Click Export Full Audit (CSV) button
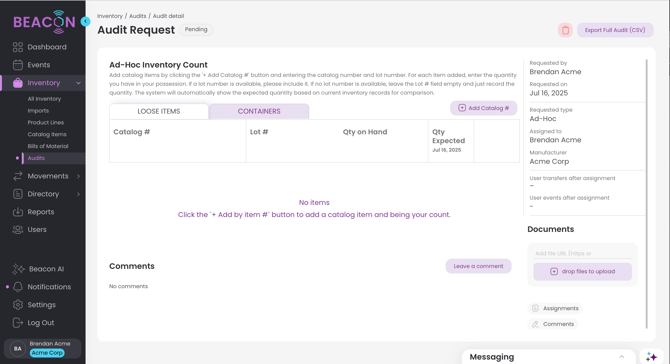The image size is (670, 364). tap(615, 30)
